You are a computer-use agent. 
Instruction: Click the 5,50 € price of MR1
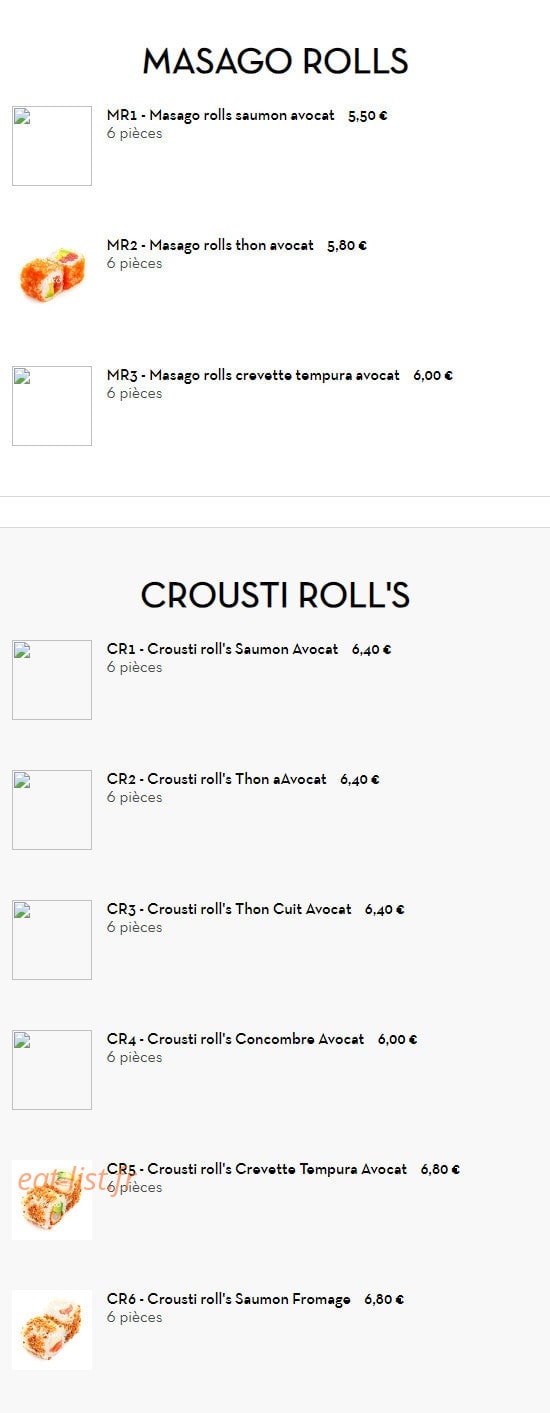tap(368, 116)
